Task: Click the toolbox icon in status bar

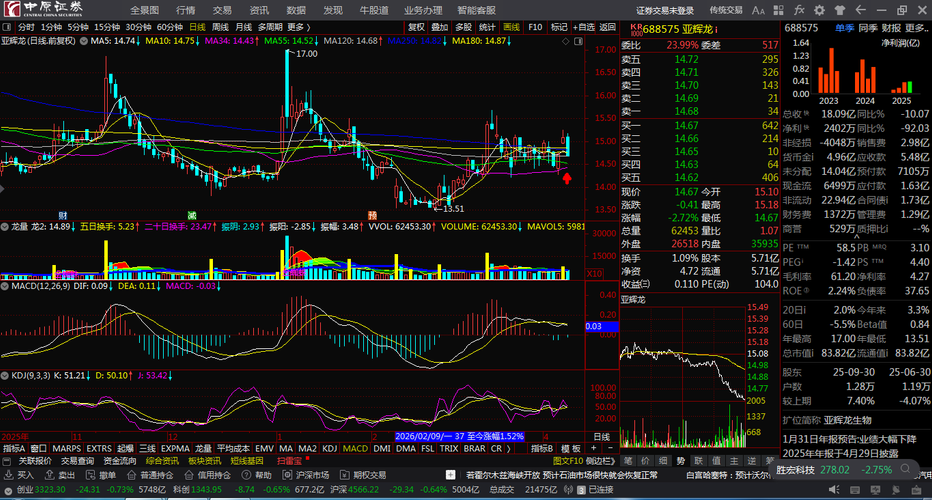Action: pos(916,490)
